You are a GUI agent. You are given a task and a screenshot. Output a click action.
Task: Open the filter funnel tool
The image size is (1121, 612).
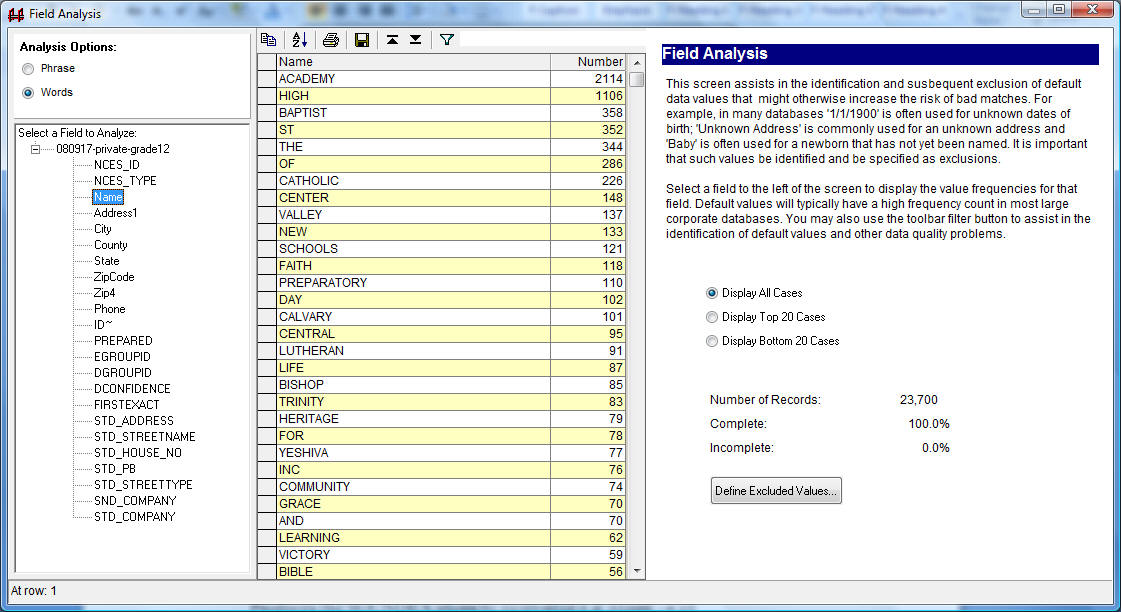coord(447,40)
